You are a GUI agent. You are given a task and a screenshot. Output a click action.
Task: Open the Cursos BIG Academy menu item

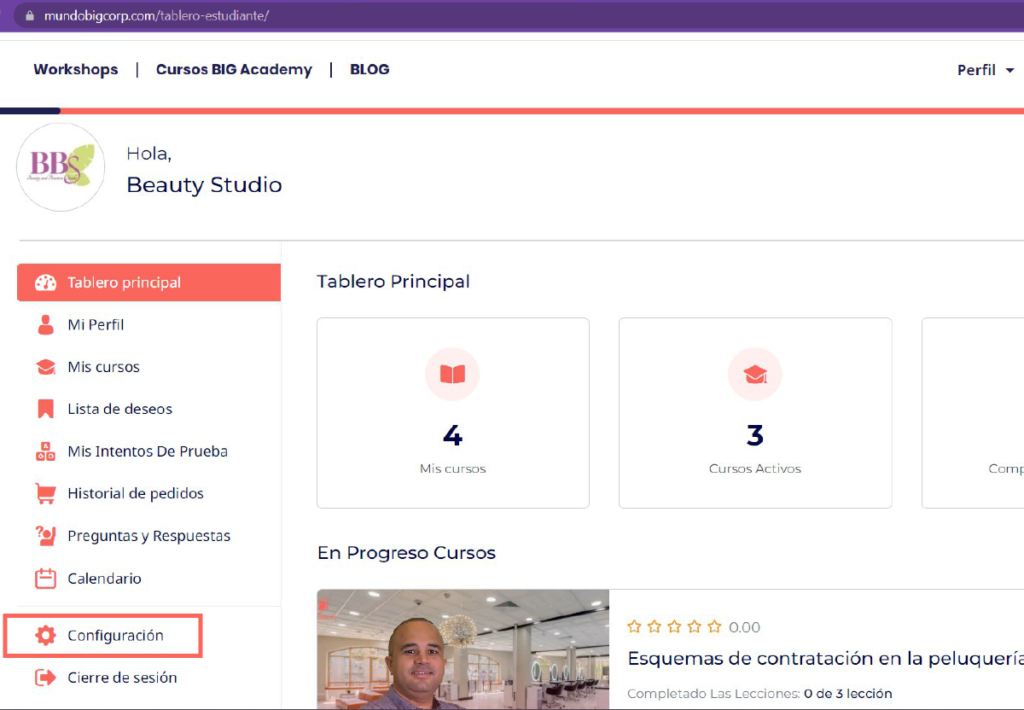(234, 69)
